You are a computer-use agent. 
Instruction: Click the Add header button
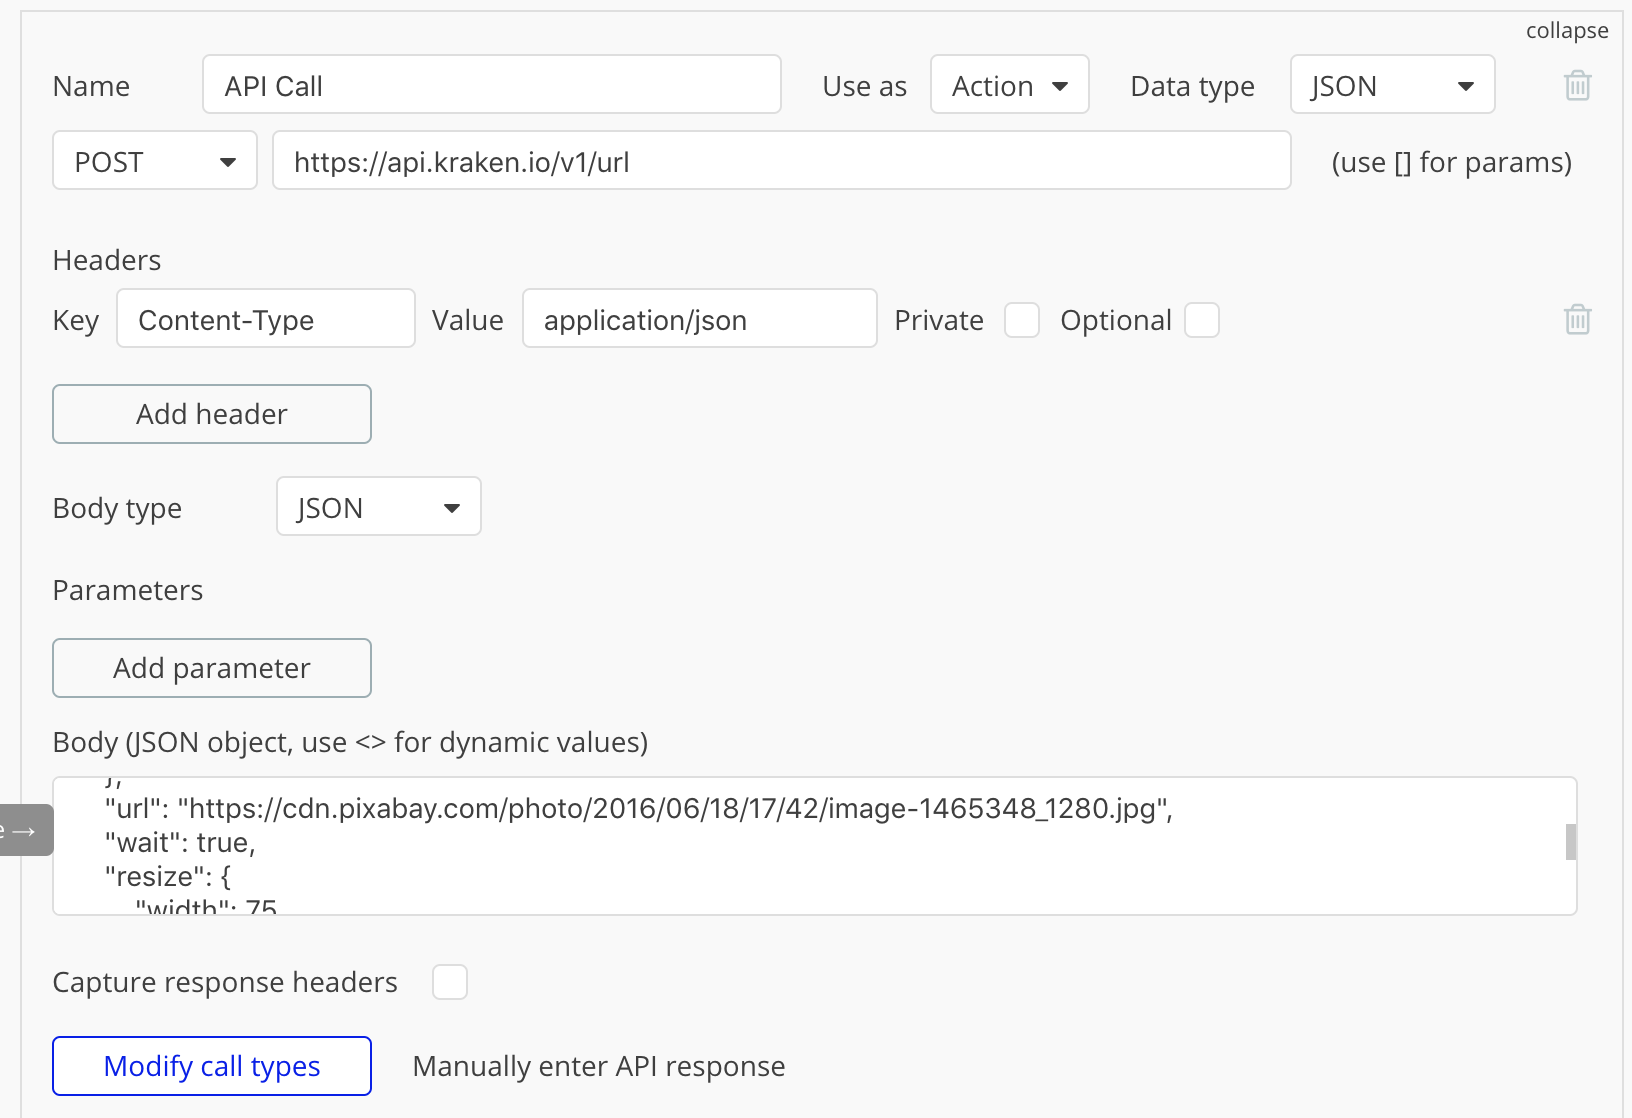[x=212, y=414]
